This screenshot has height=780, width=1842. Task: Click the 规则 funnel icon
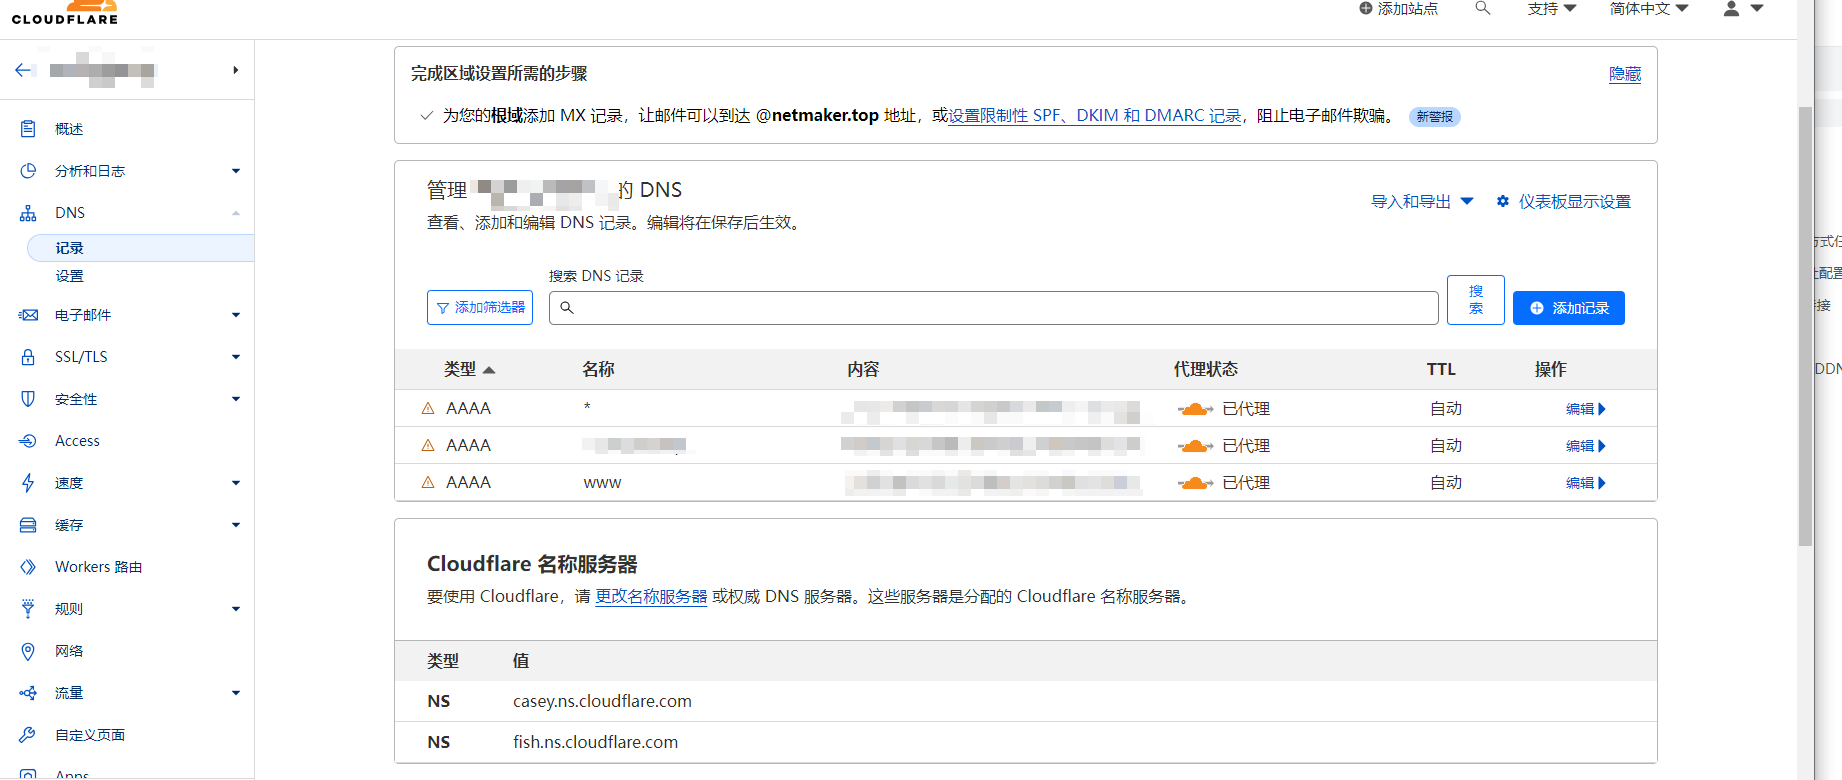click(28, 609)
